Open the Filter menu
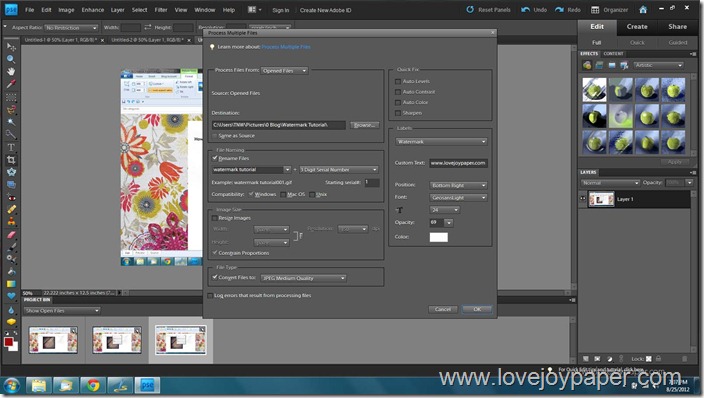 pyautogui.click(x=161, y=10)
